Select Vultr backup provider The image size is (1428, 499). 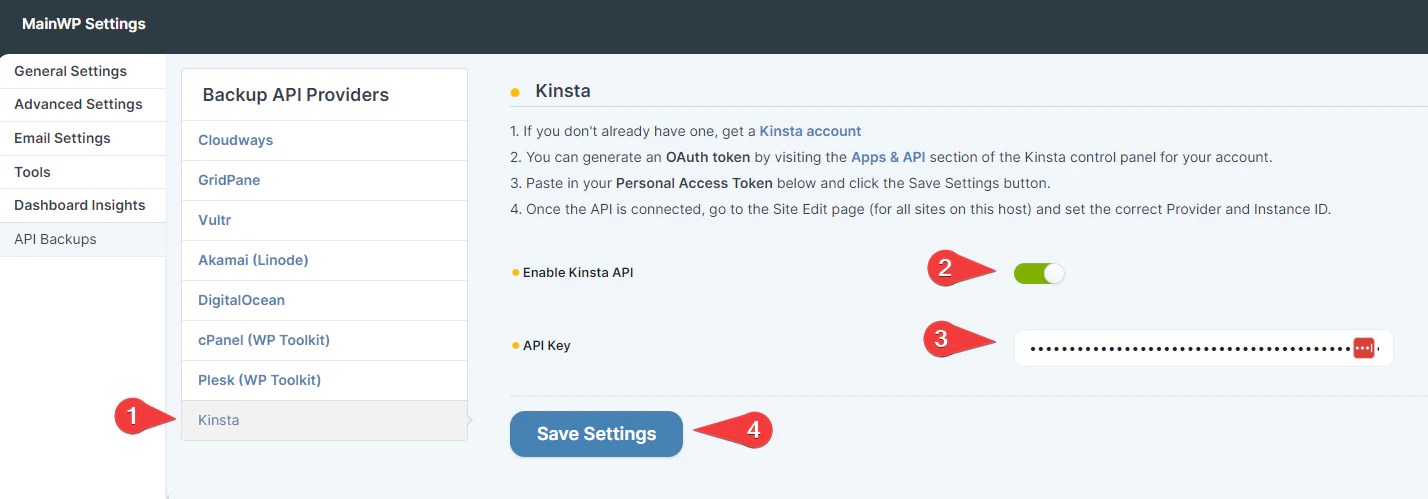point(324,220)
